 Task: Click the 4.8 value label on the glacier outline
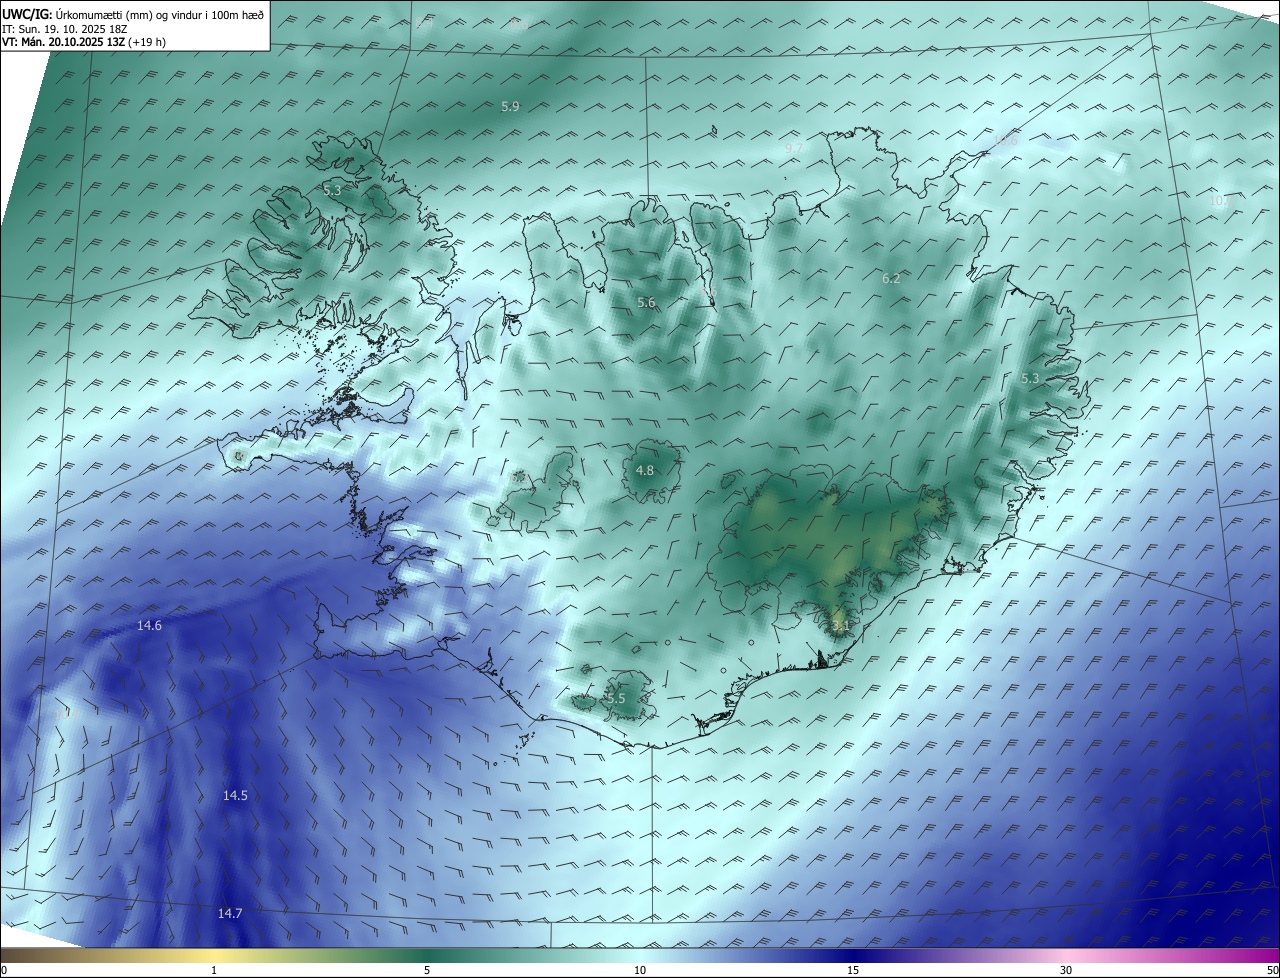click(x=645, y=470)
